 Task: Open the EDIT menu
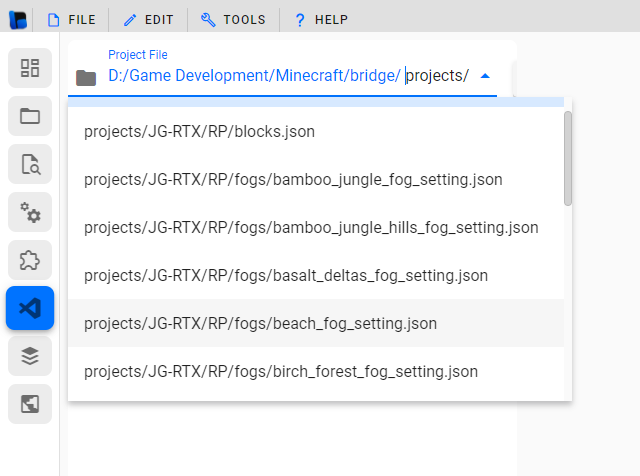[x=148, y=20]
